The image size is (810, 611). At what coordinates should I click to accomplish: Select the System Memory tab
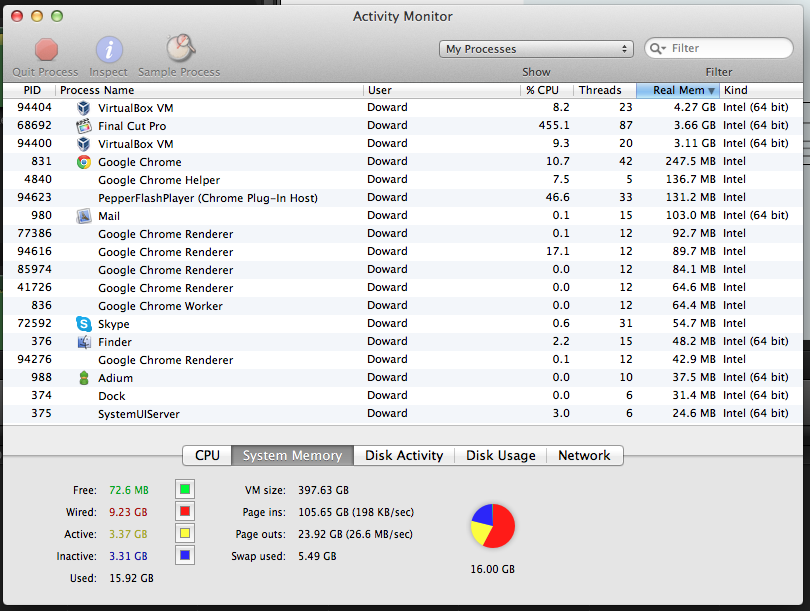pos(292,456)
